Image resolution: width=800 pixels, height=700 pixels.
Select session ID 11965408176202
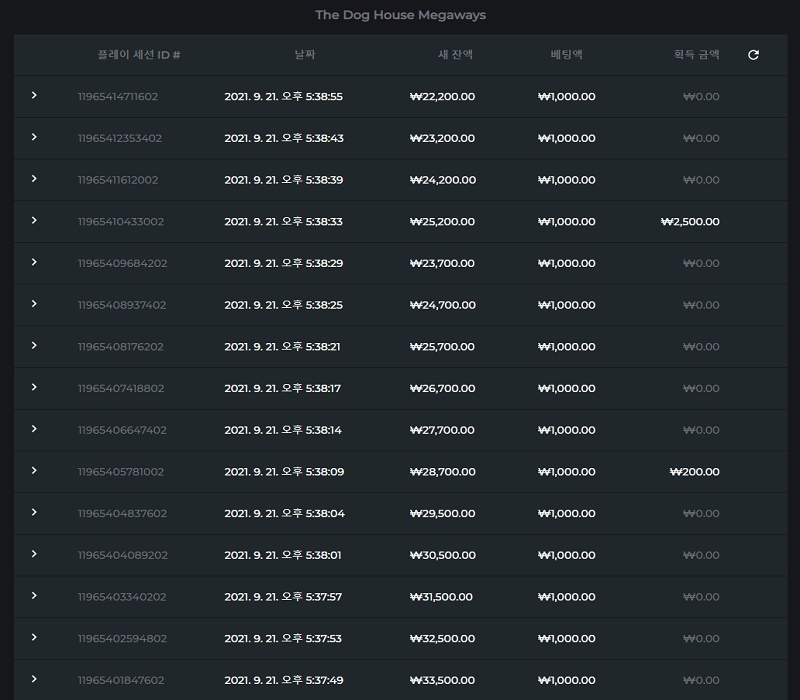120,347
